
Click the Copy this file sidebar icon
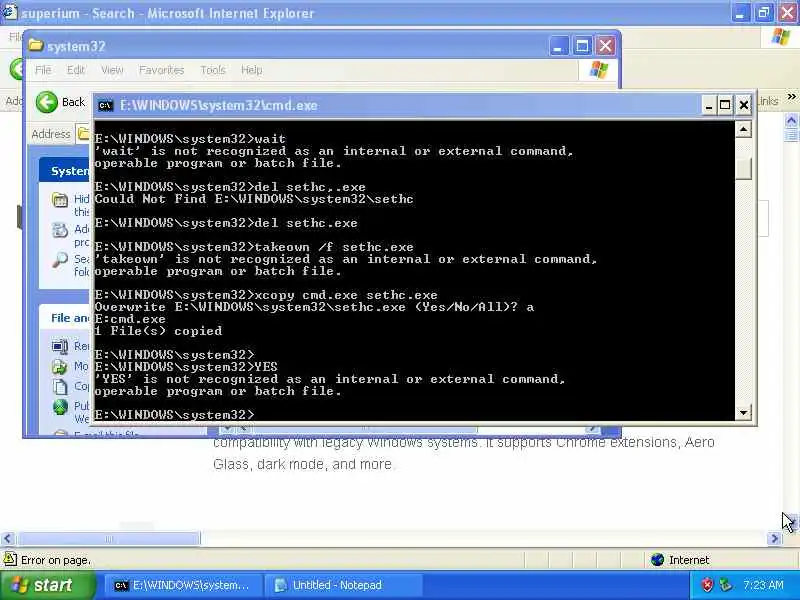point(60,387)
